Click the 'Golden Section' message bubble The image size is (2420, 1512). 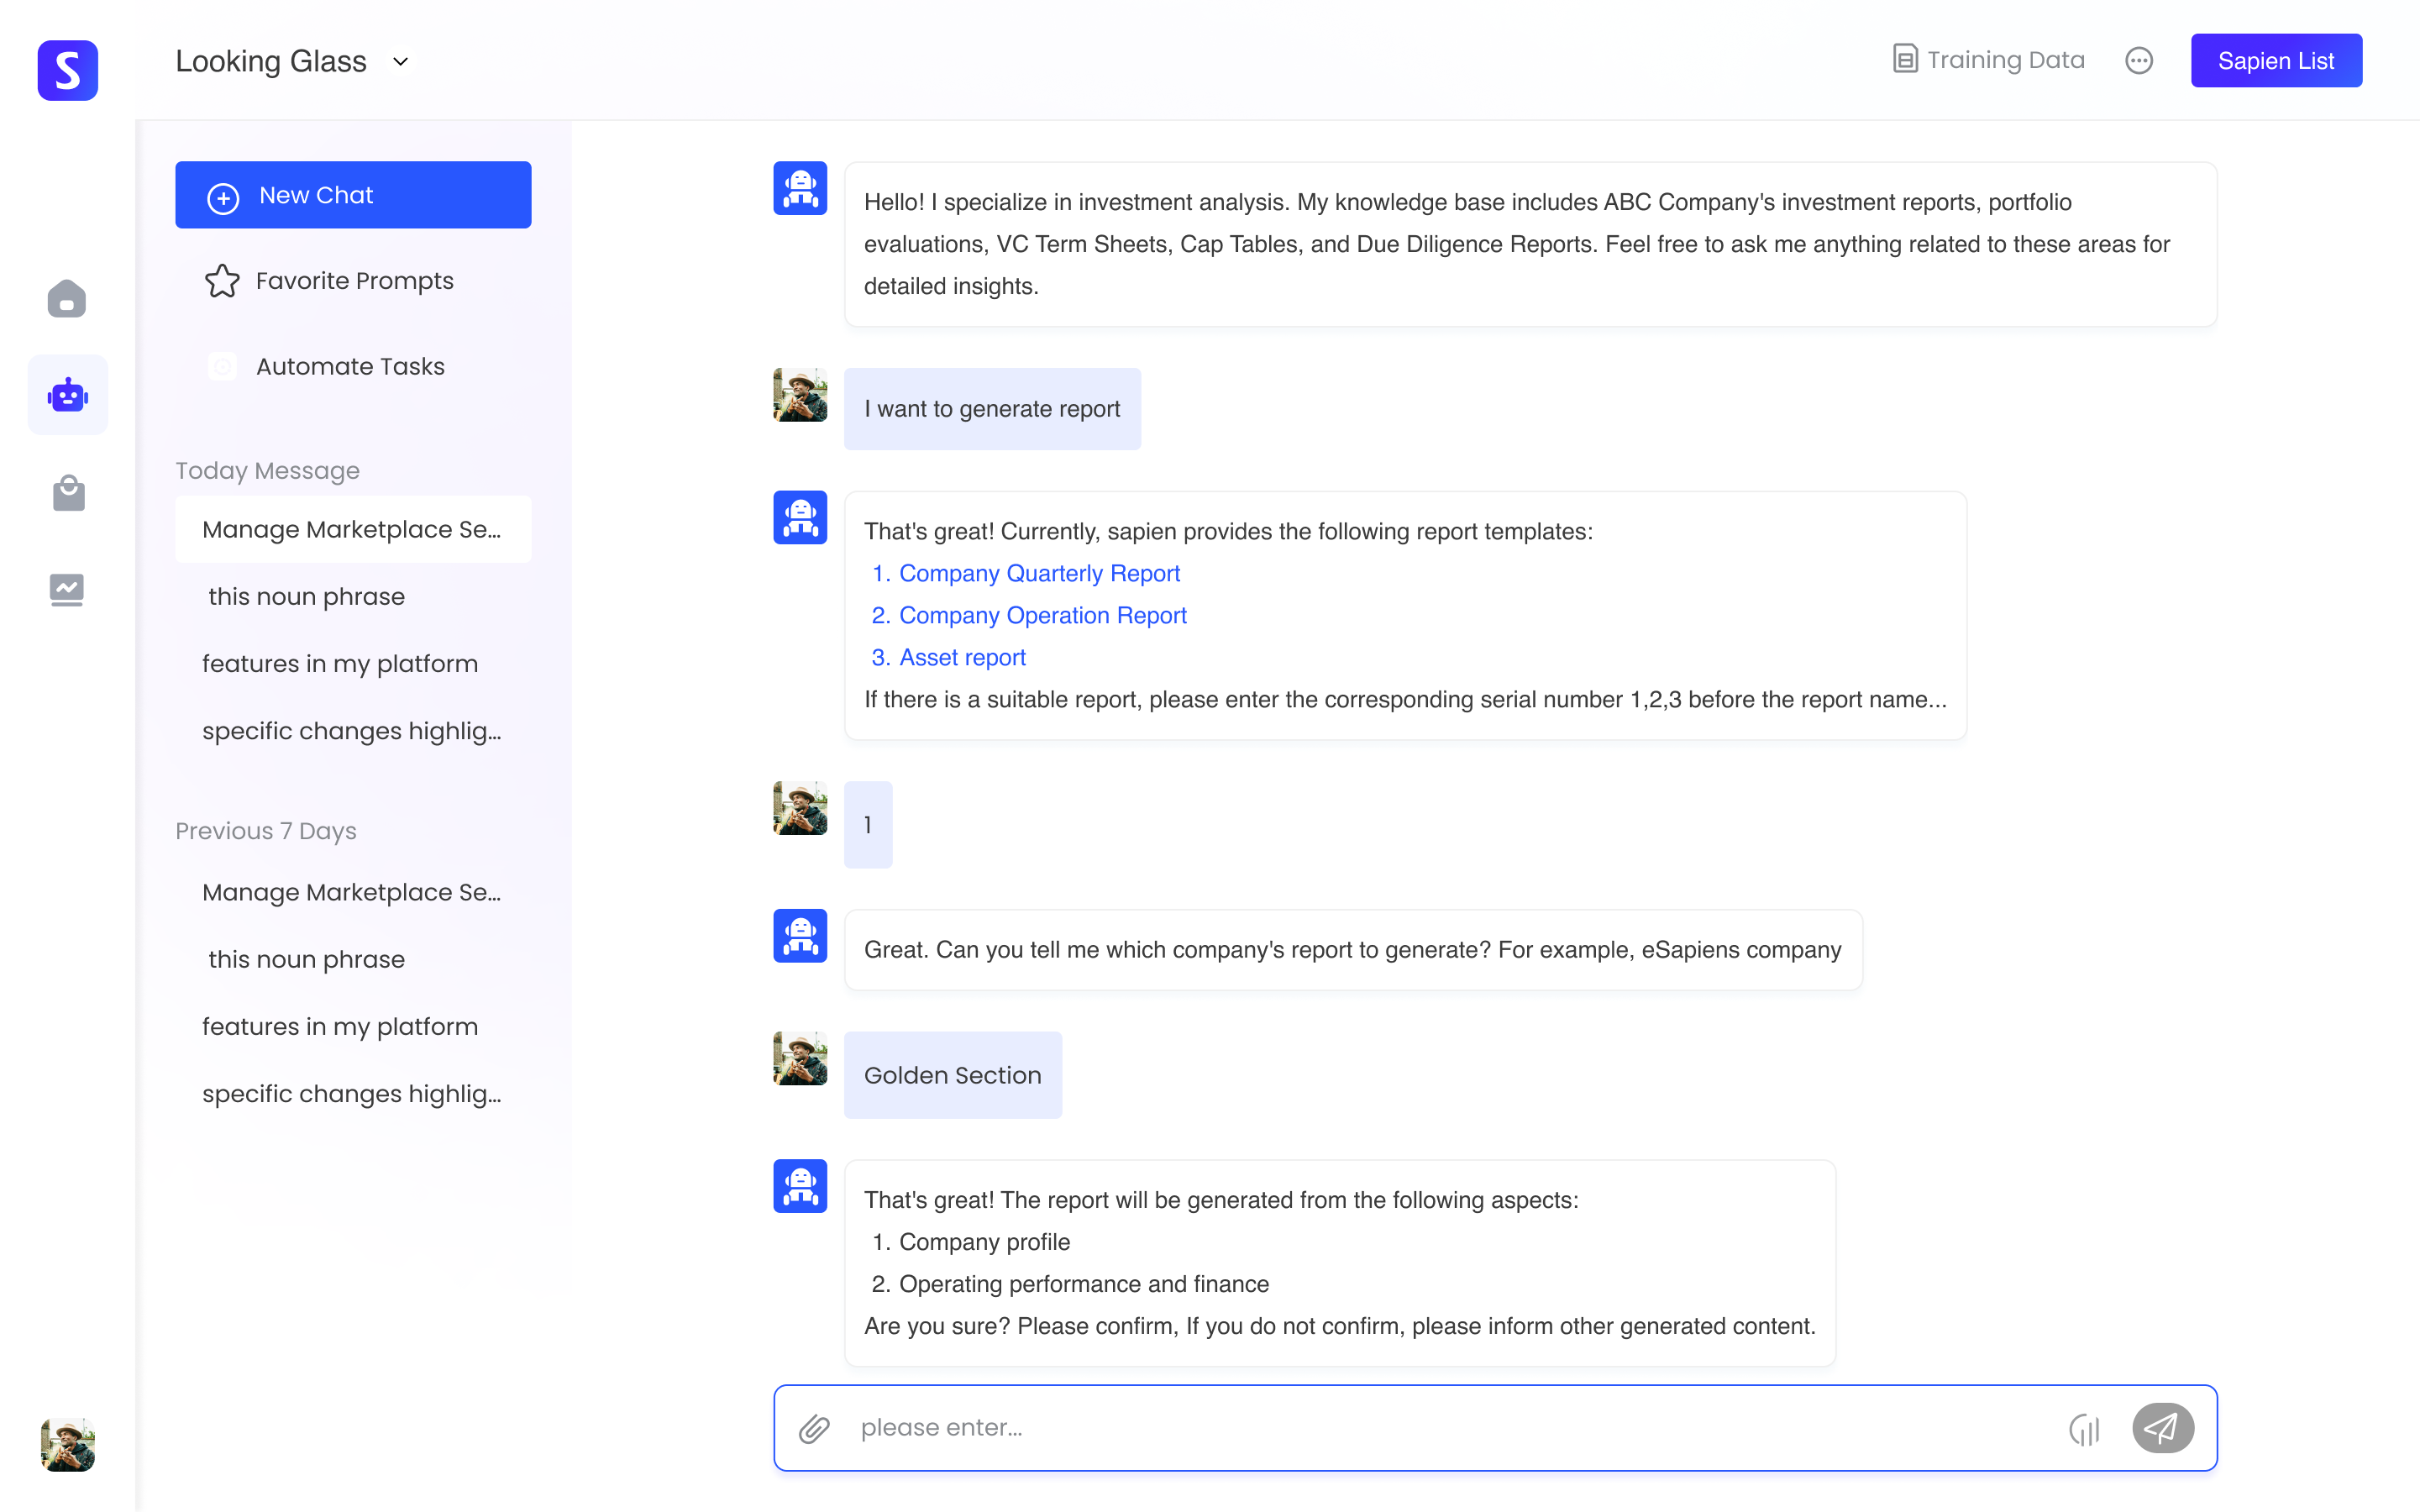[952, 1075]
